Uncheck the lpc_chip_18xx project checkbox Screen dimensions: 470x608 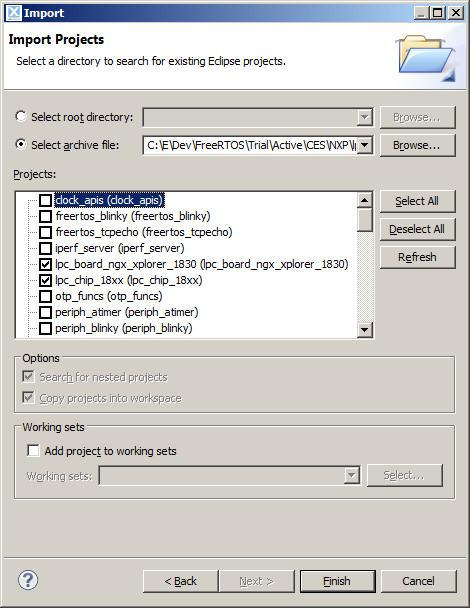[45, 280]
